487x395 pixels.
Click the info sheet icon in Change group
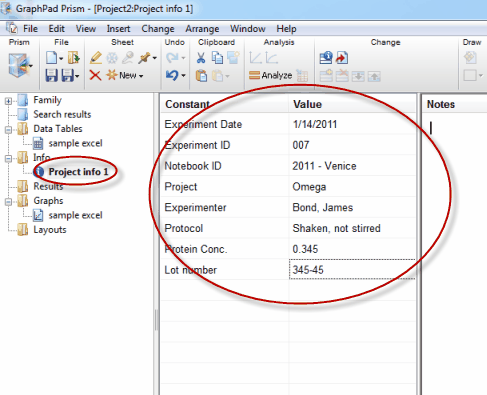click(x=326, y=58)
